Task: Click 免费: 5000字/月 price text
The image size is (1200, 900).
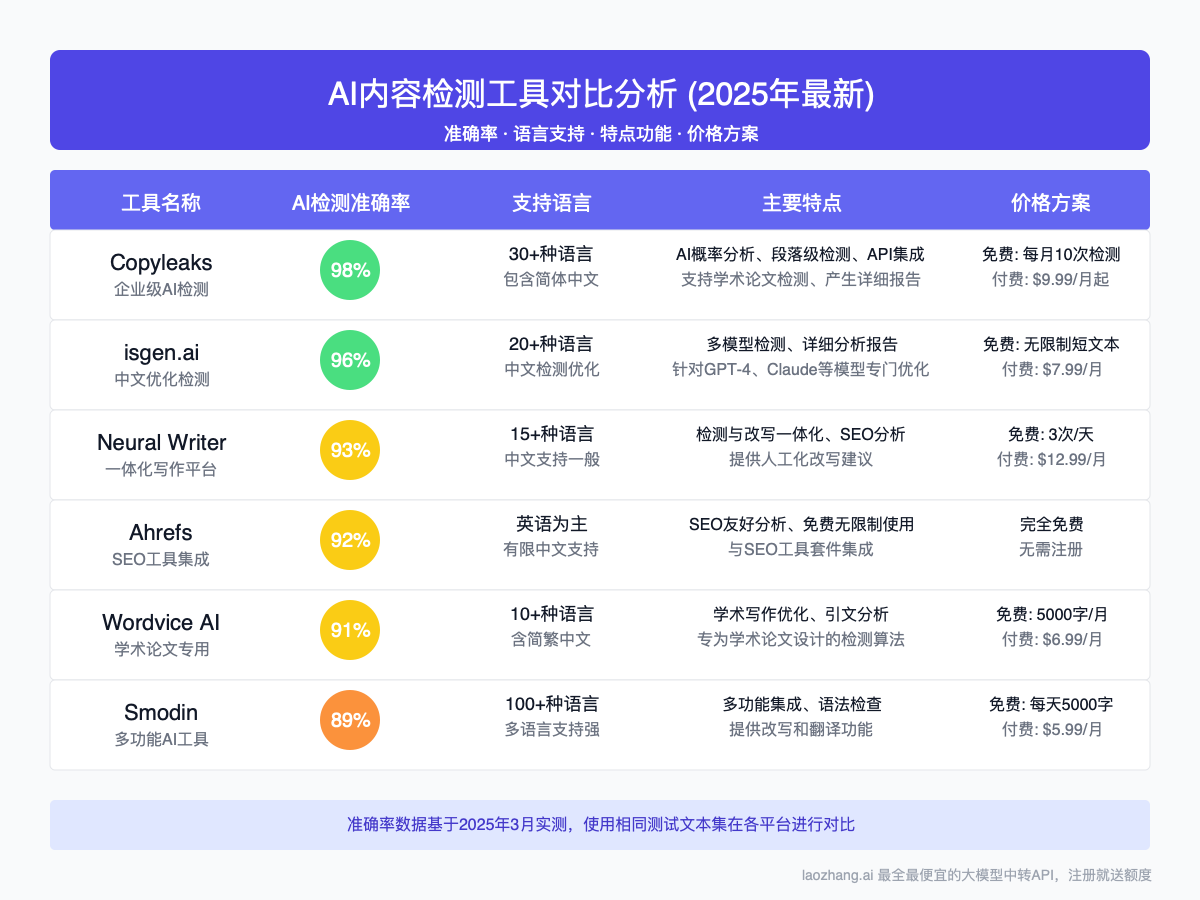Action: pos(1051,614)
